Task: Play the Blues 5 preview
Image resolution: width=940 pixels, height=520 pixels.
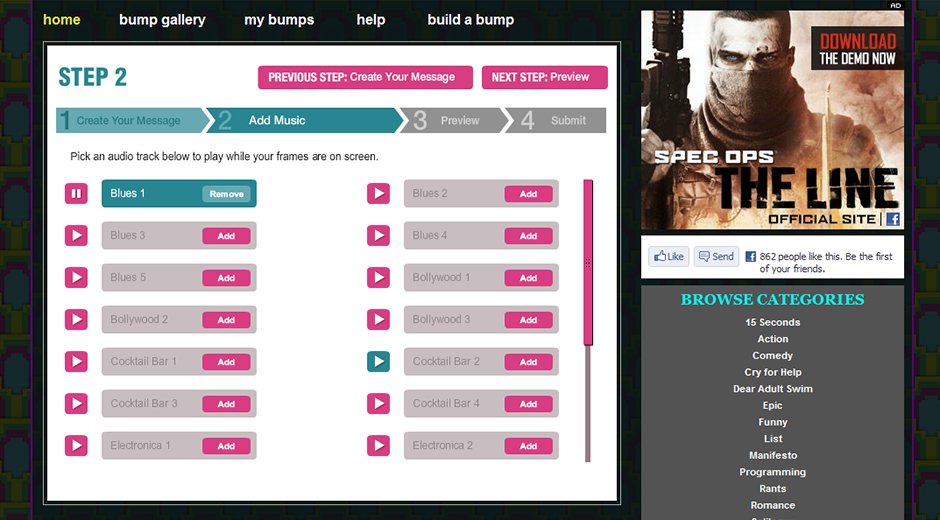Action: 77,278
